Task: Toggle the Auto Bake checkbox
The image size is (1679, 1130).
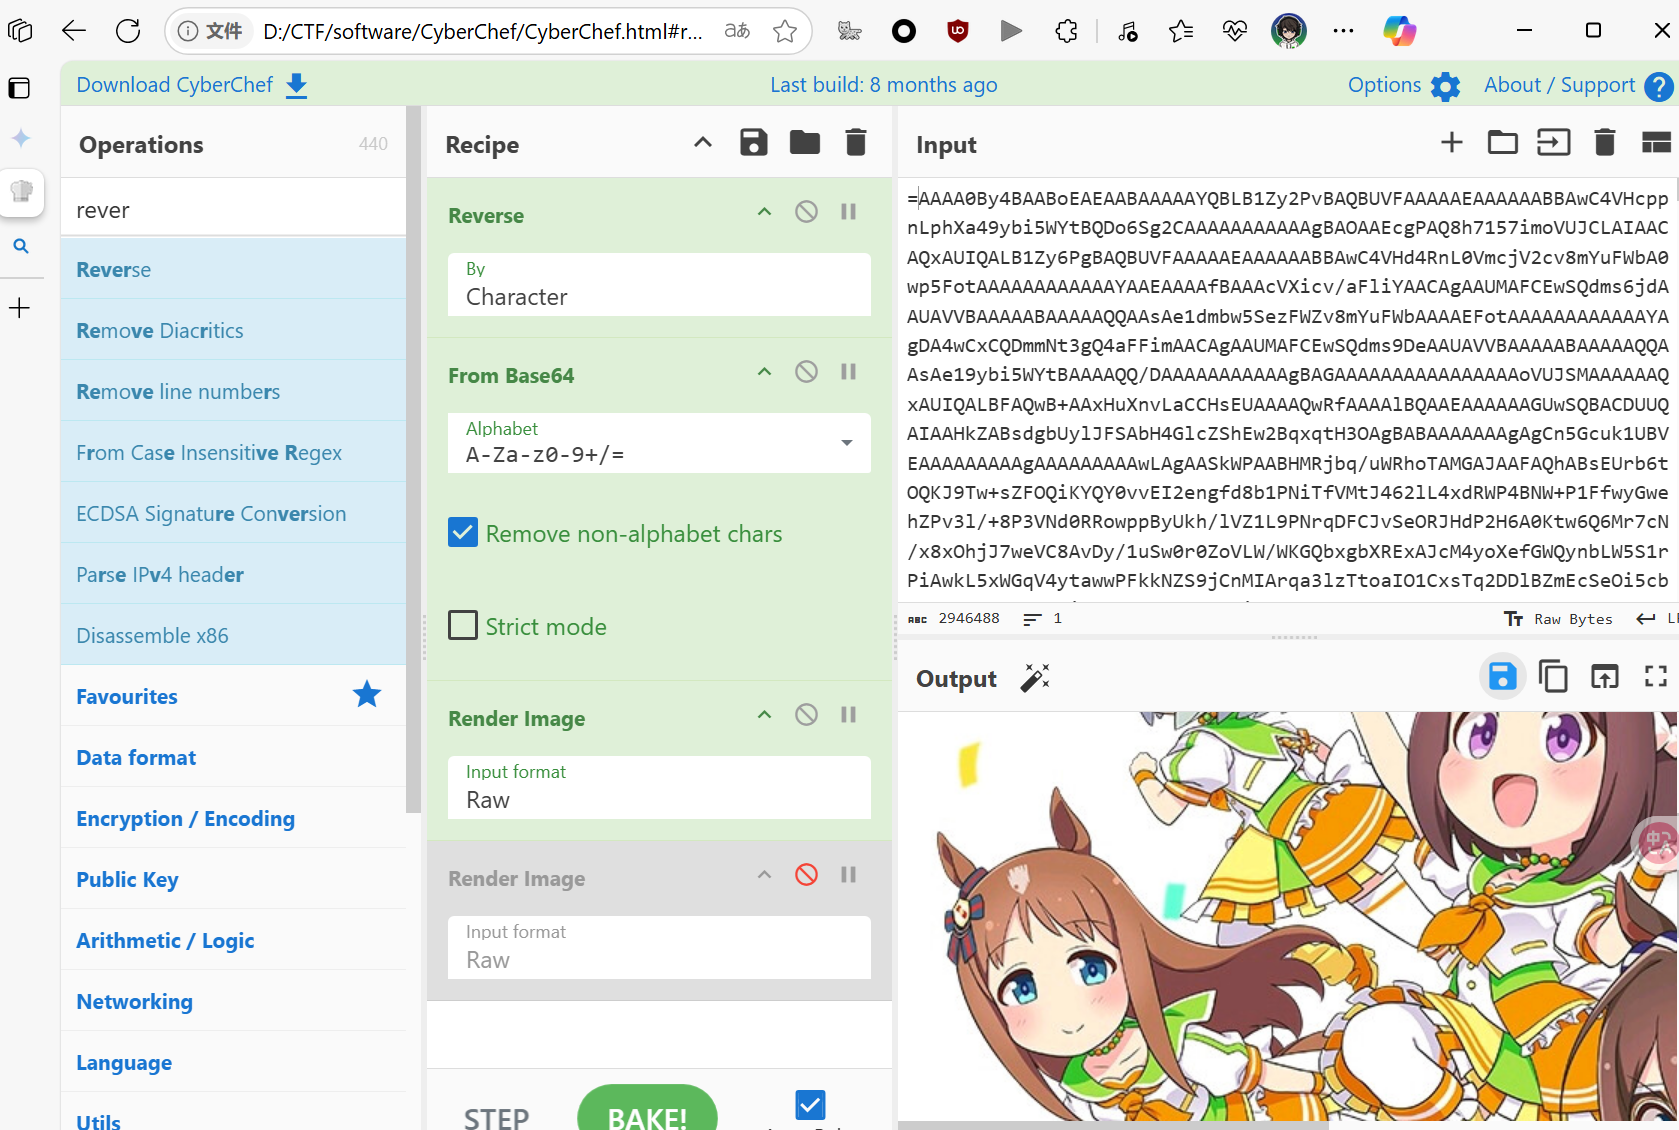Action: (x=810, y=1105)
